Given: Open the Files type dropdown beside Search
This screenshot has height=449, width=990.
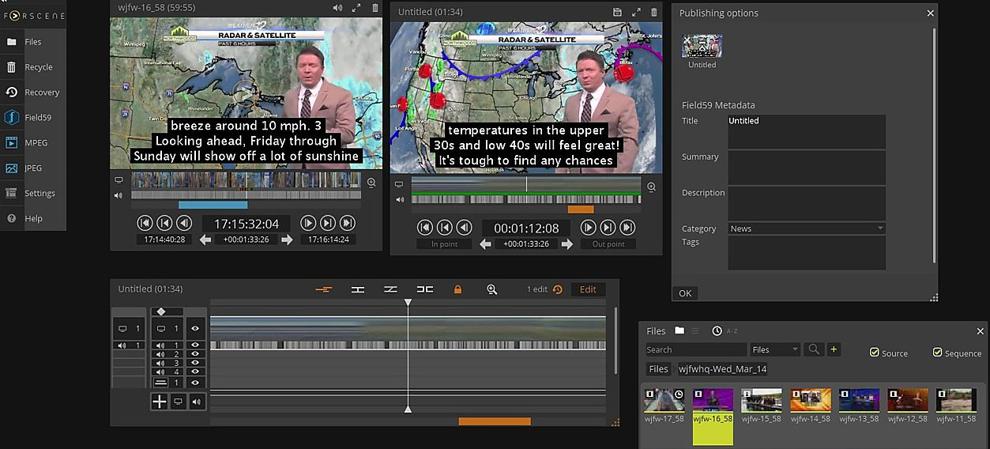Looking at the screenshot, I should coord(775,349).
